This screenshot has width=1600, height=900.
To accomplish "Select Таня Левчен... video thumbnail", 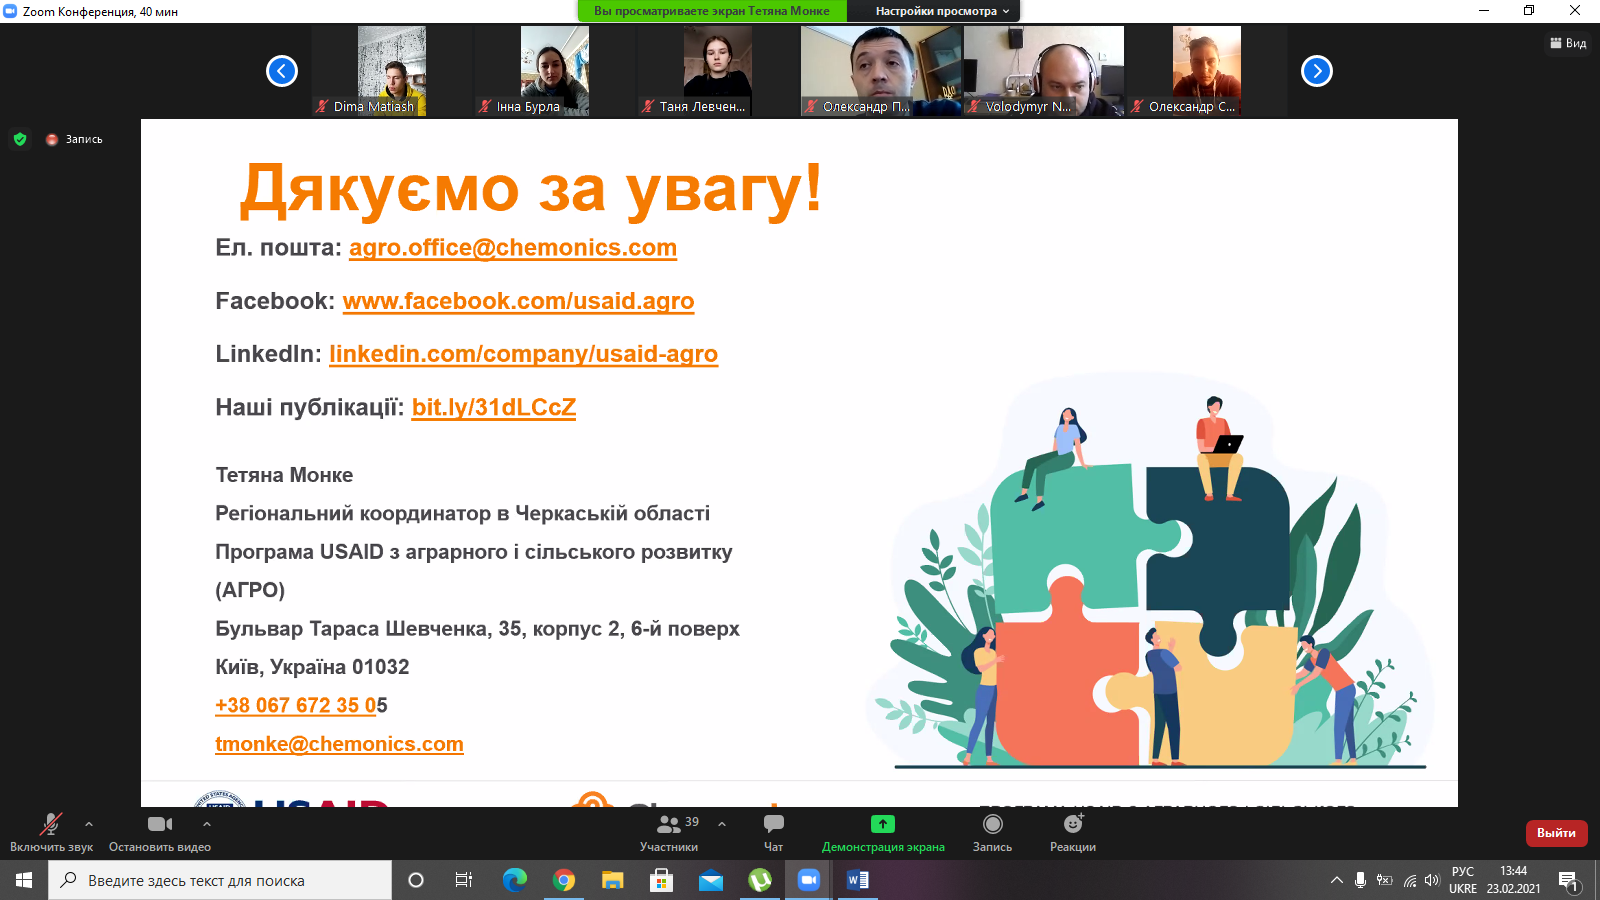I will [718, 71].
